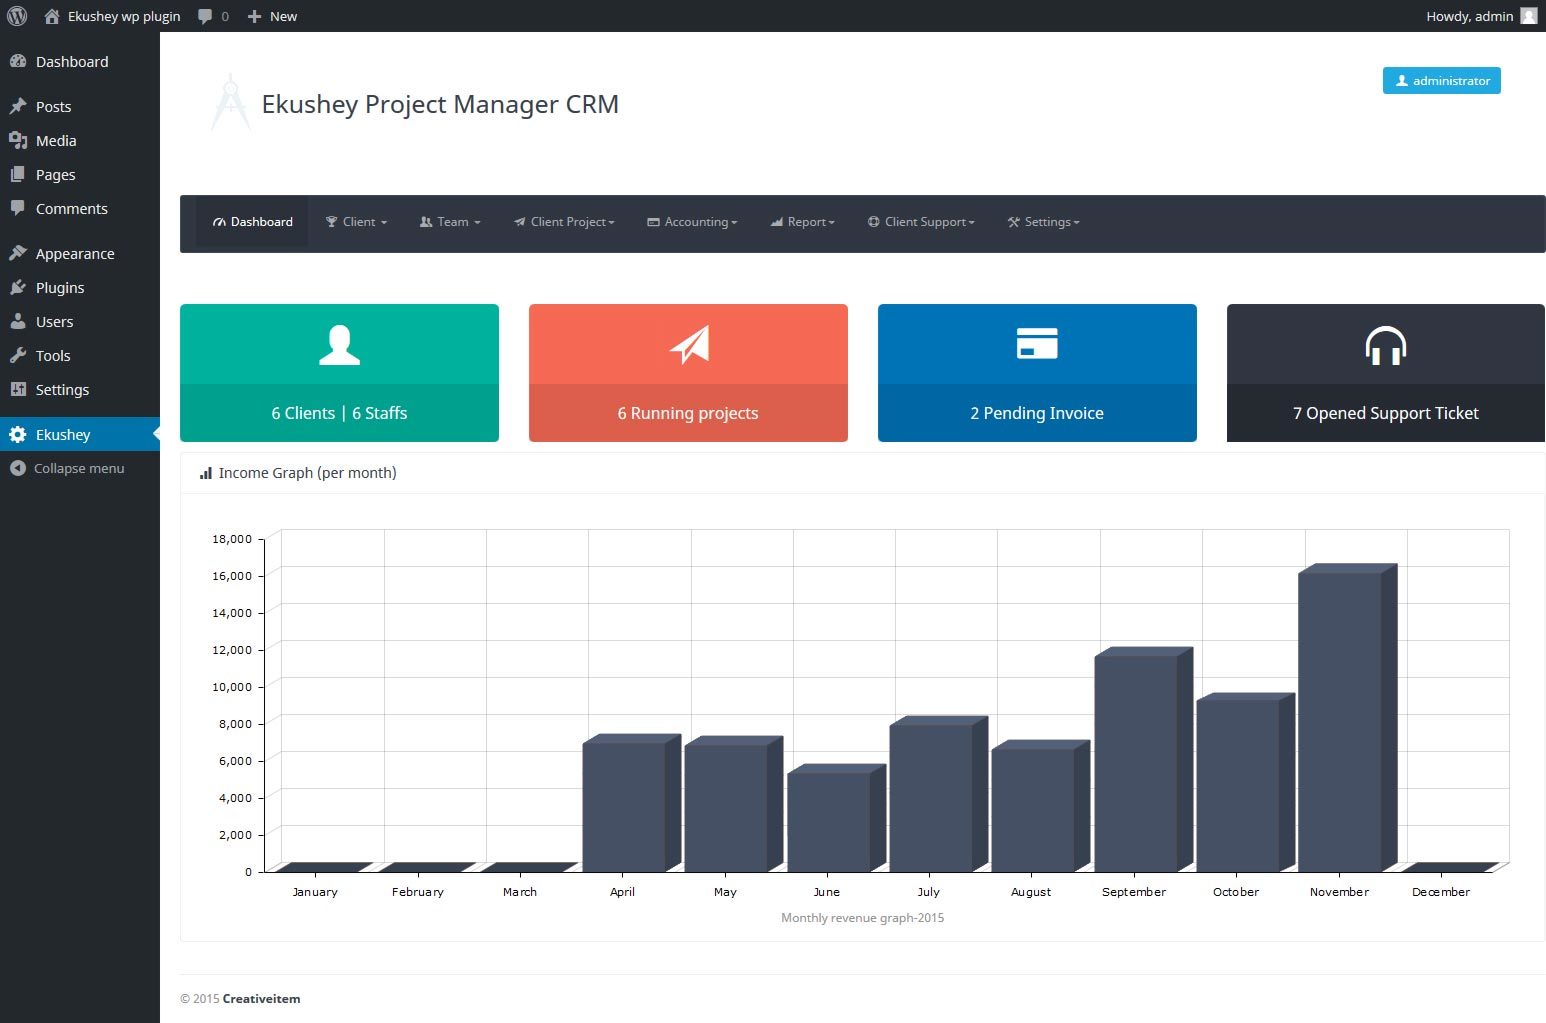Open 6 Running projects
This screenshot has height=1023, width=1546.
click(x=688, y=413)
